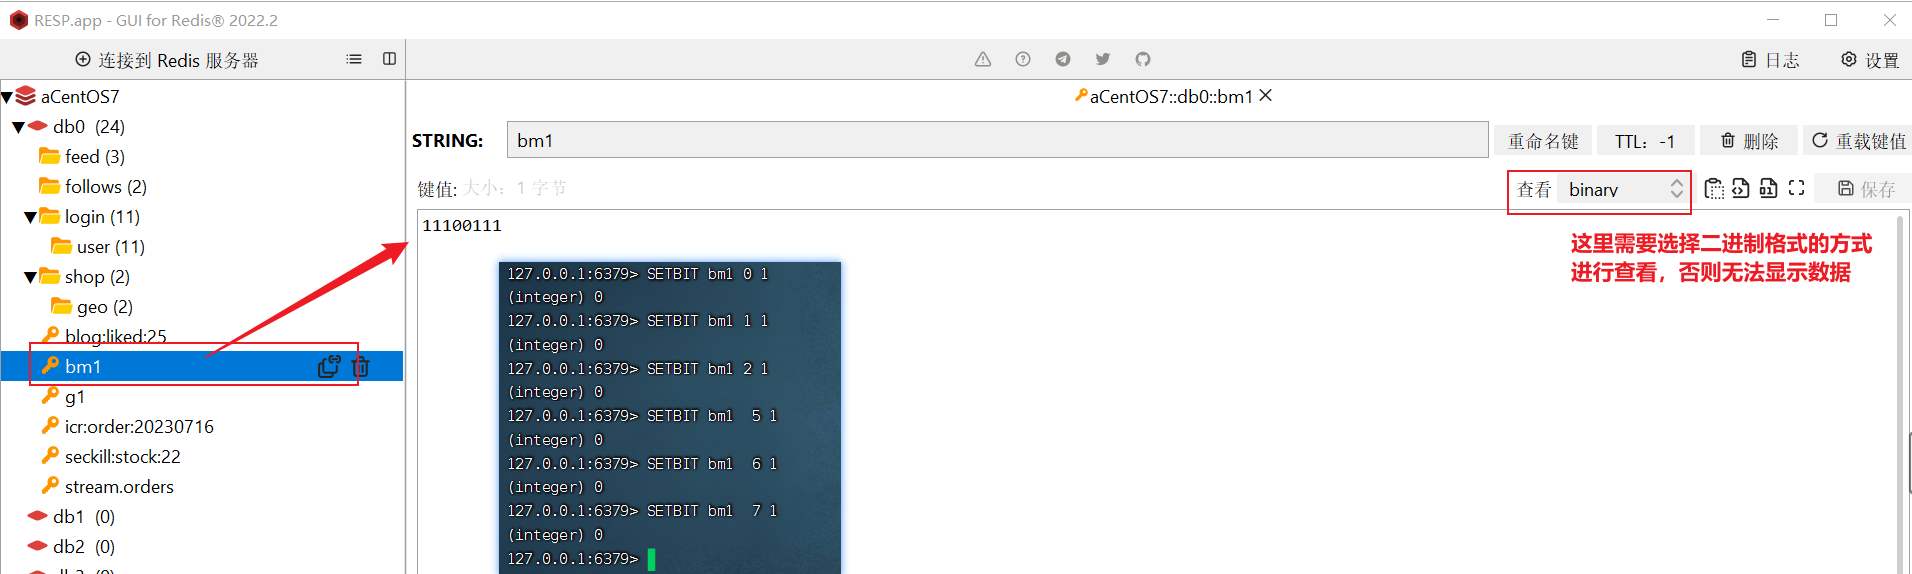Toggle full-screen value editor icon
The image size is (1912, 574).
click(1796, 188)
